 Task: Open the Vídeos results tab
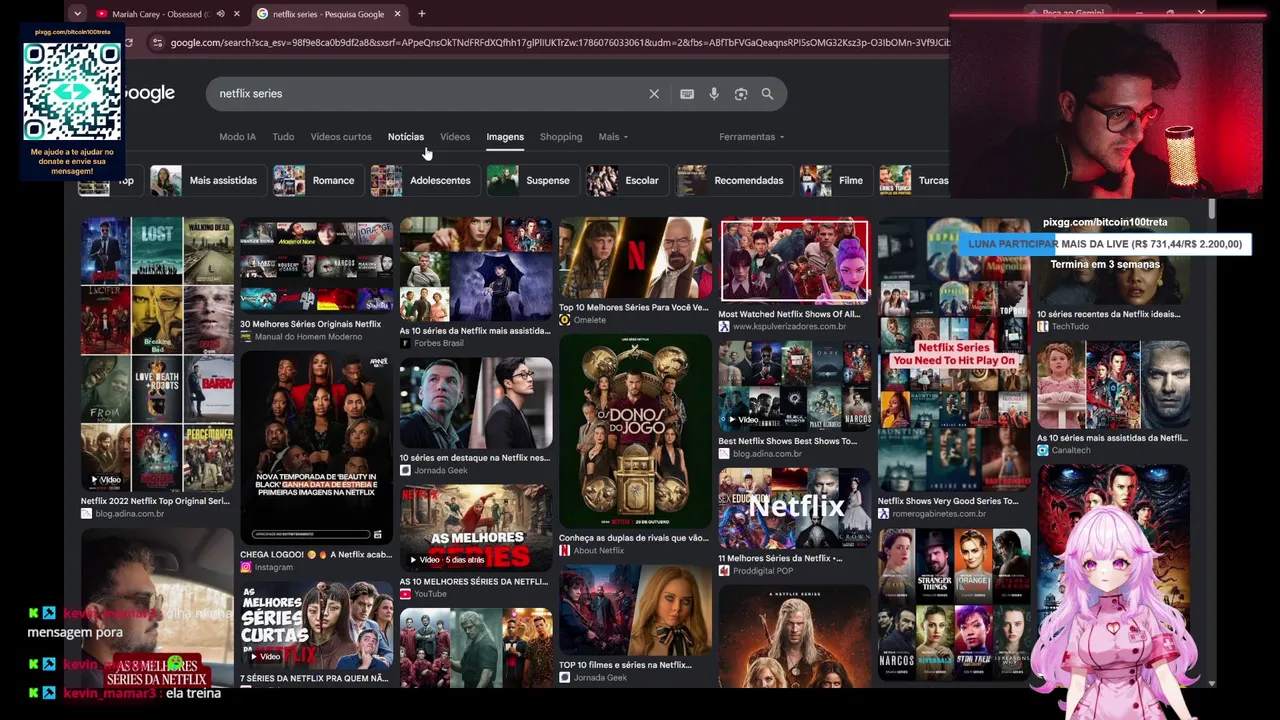(x=455, y=137)
